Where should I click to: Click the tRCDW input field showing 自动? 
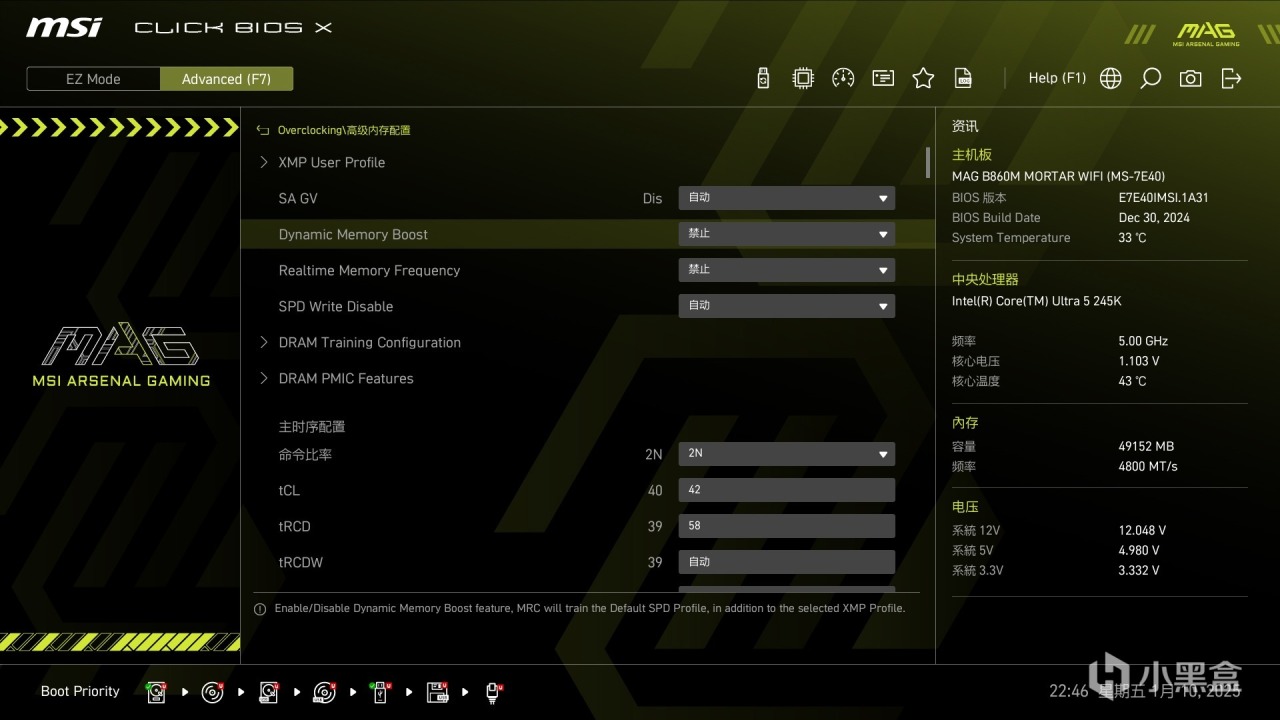click(787, 562)
